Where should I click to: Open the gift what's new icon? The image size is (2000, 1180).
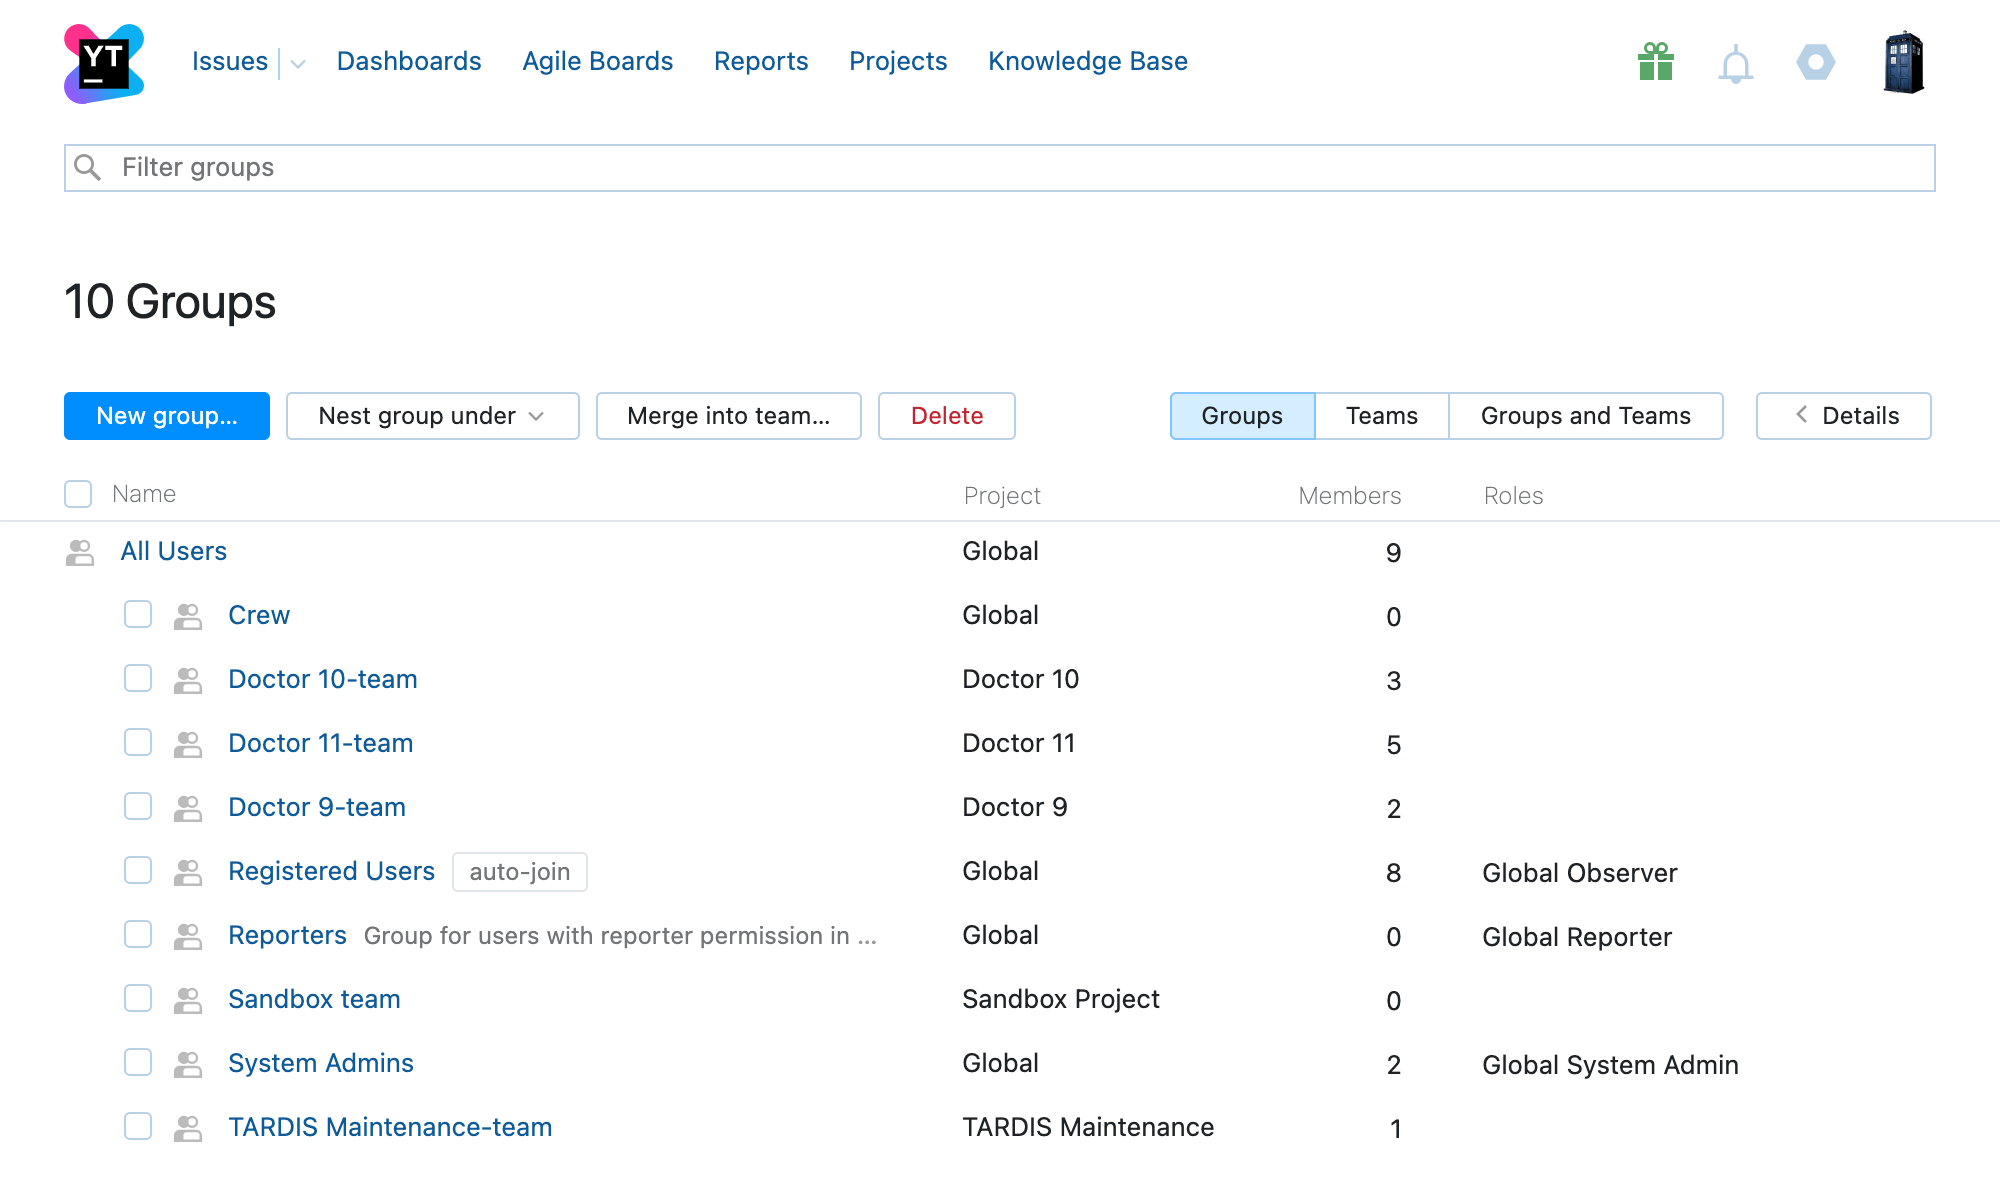tap(1656, 62)
